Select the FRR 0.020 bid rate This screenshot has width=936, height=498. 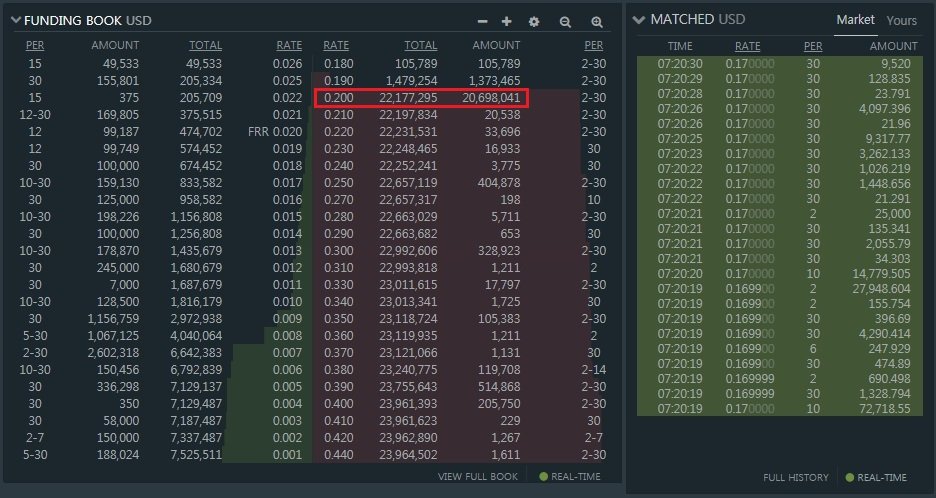pyautogui.click(x=275, y=132)
